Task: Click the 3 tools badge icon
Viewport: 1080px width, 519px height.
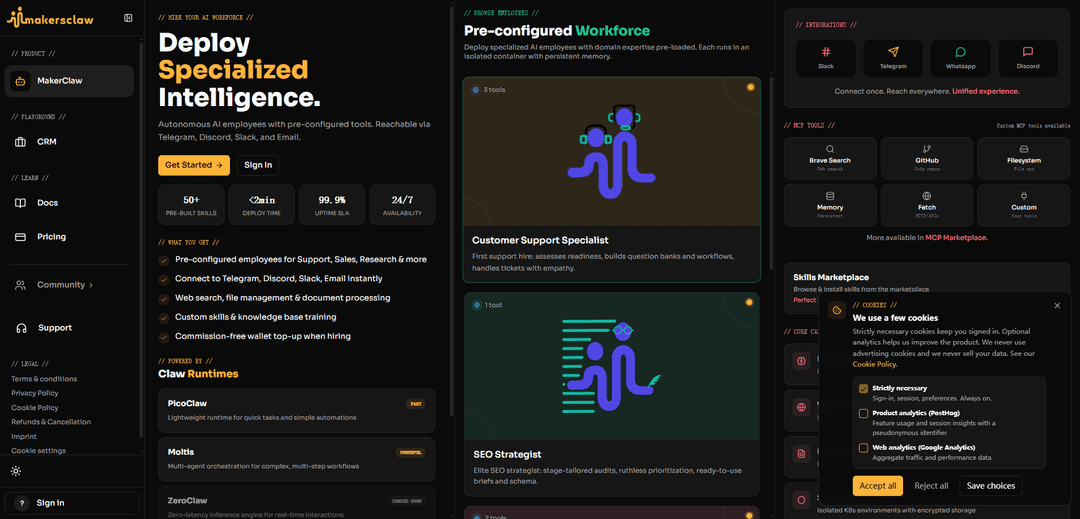Action: coord(475,89)
